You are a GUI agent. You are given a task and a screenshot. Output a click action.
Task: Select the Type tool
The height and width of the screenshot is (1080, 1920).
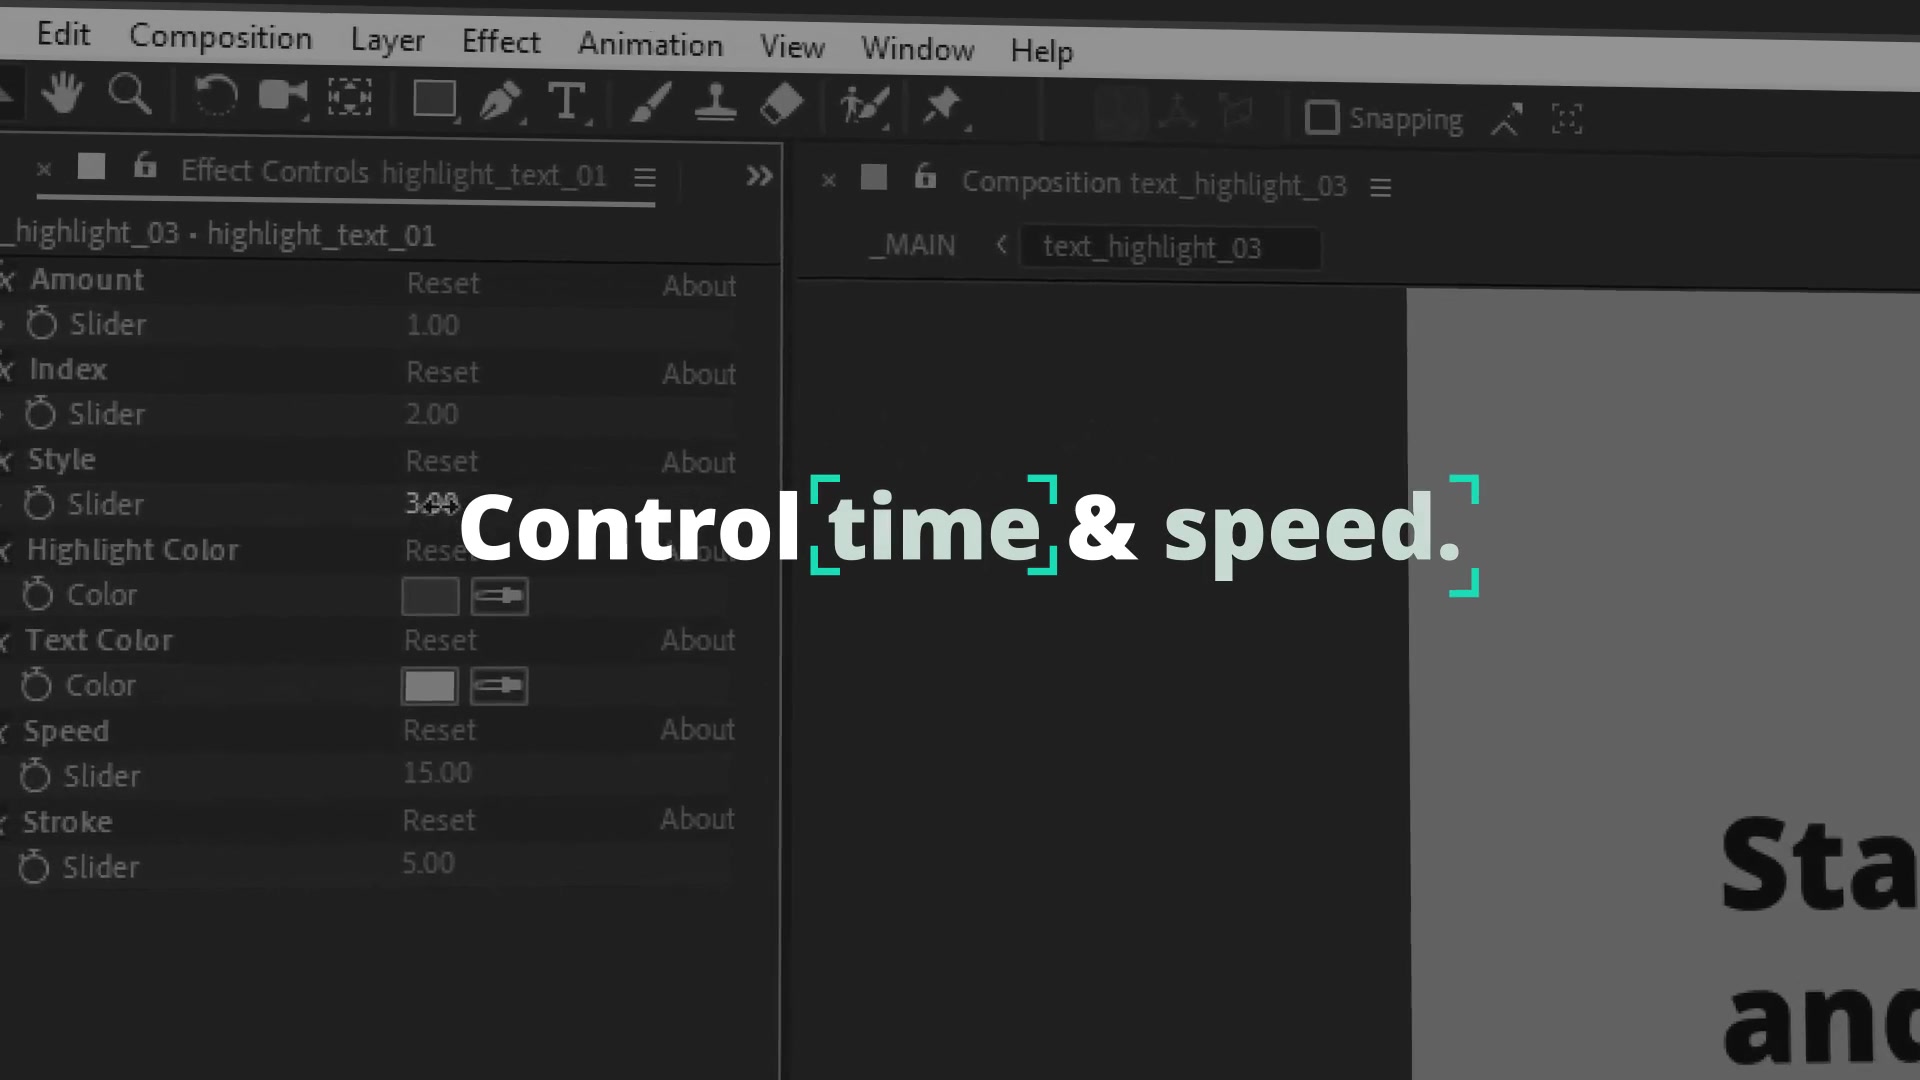pyautogui.click(x=567, y=103)
